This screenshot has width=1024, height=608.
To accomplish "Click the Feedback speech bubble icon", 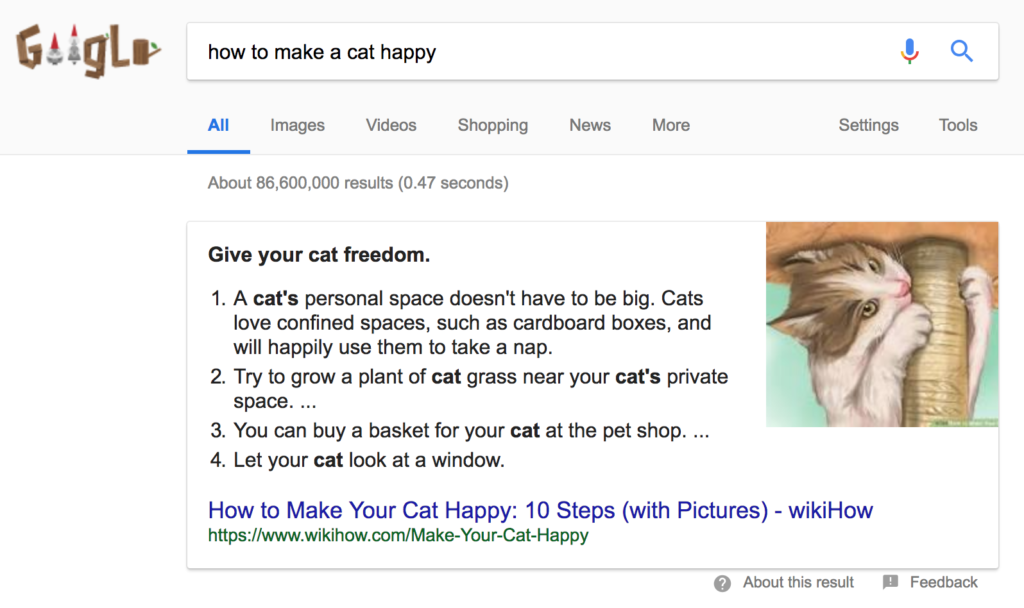I will coord(890,583).
